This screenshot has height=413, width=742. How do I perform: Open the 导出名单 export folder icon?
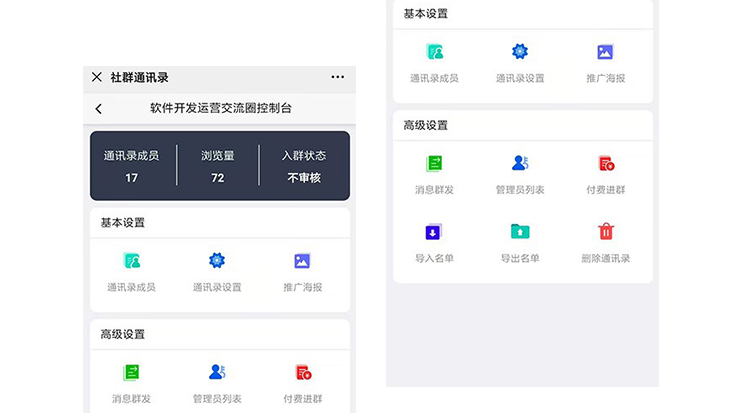coord(520,232)
